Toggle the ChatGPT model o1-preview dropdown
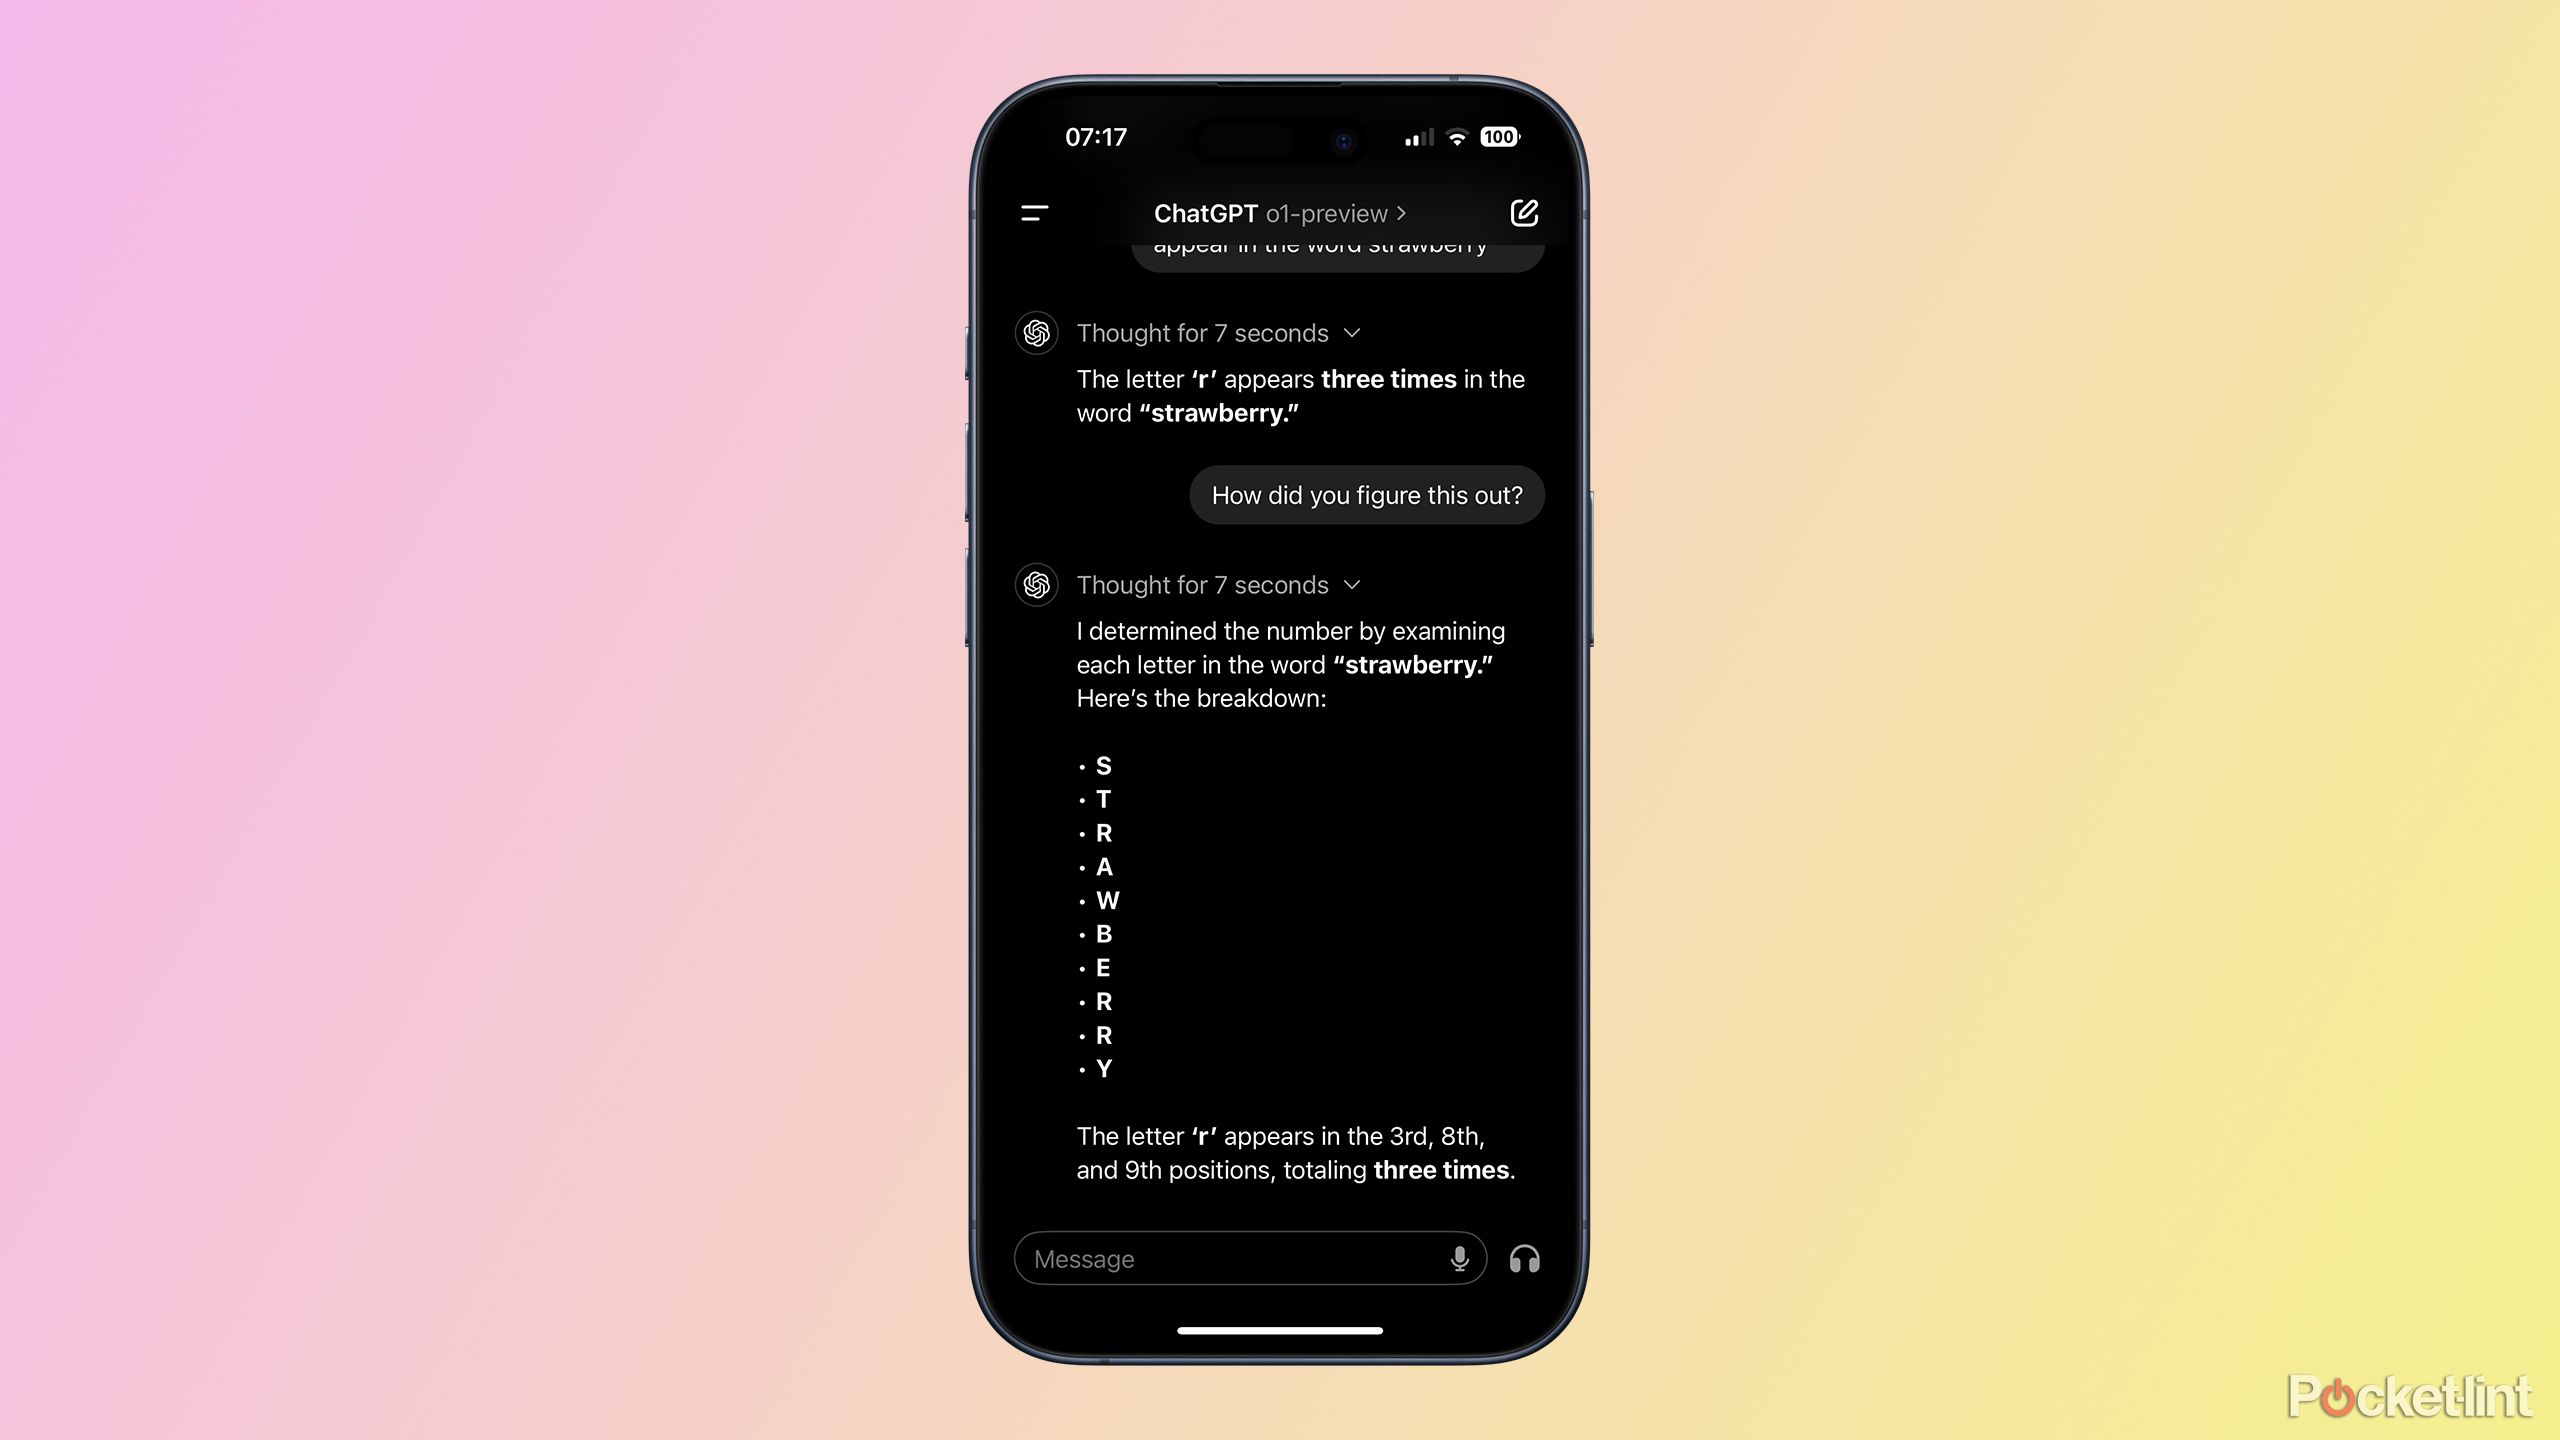Viewport: 2560px width, 1440px height. 1280,211
